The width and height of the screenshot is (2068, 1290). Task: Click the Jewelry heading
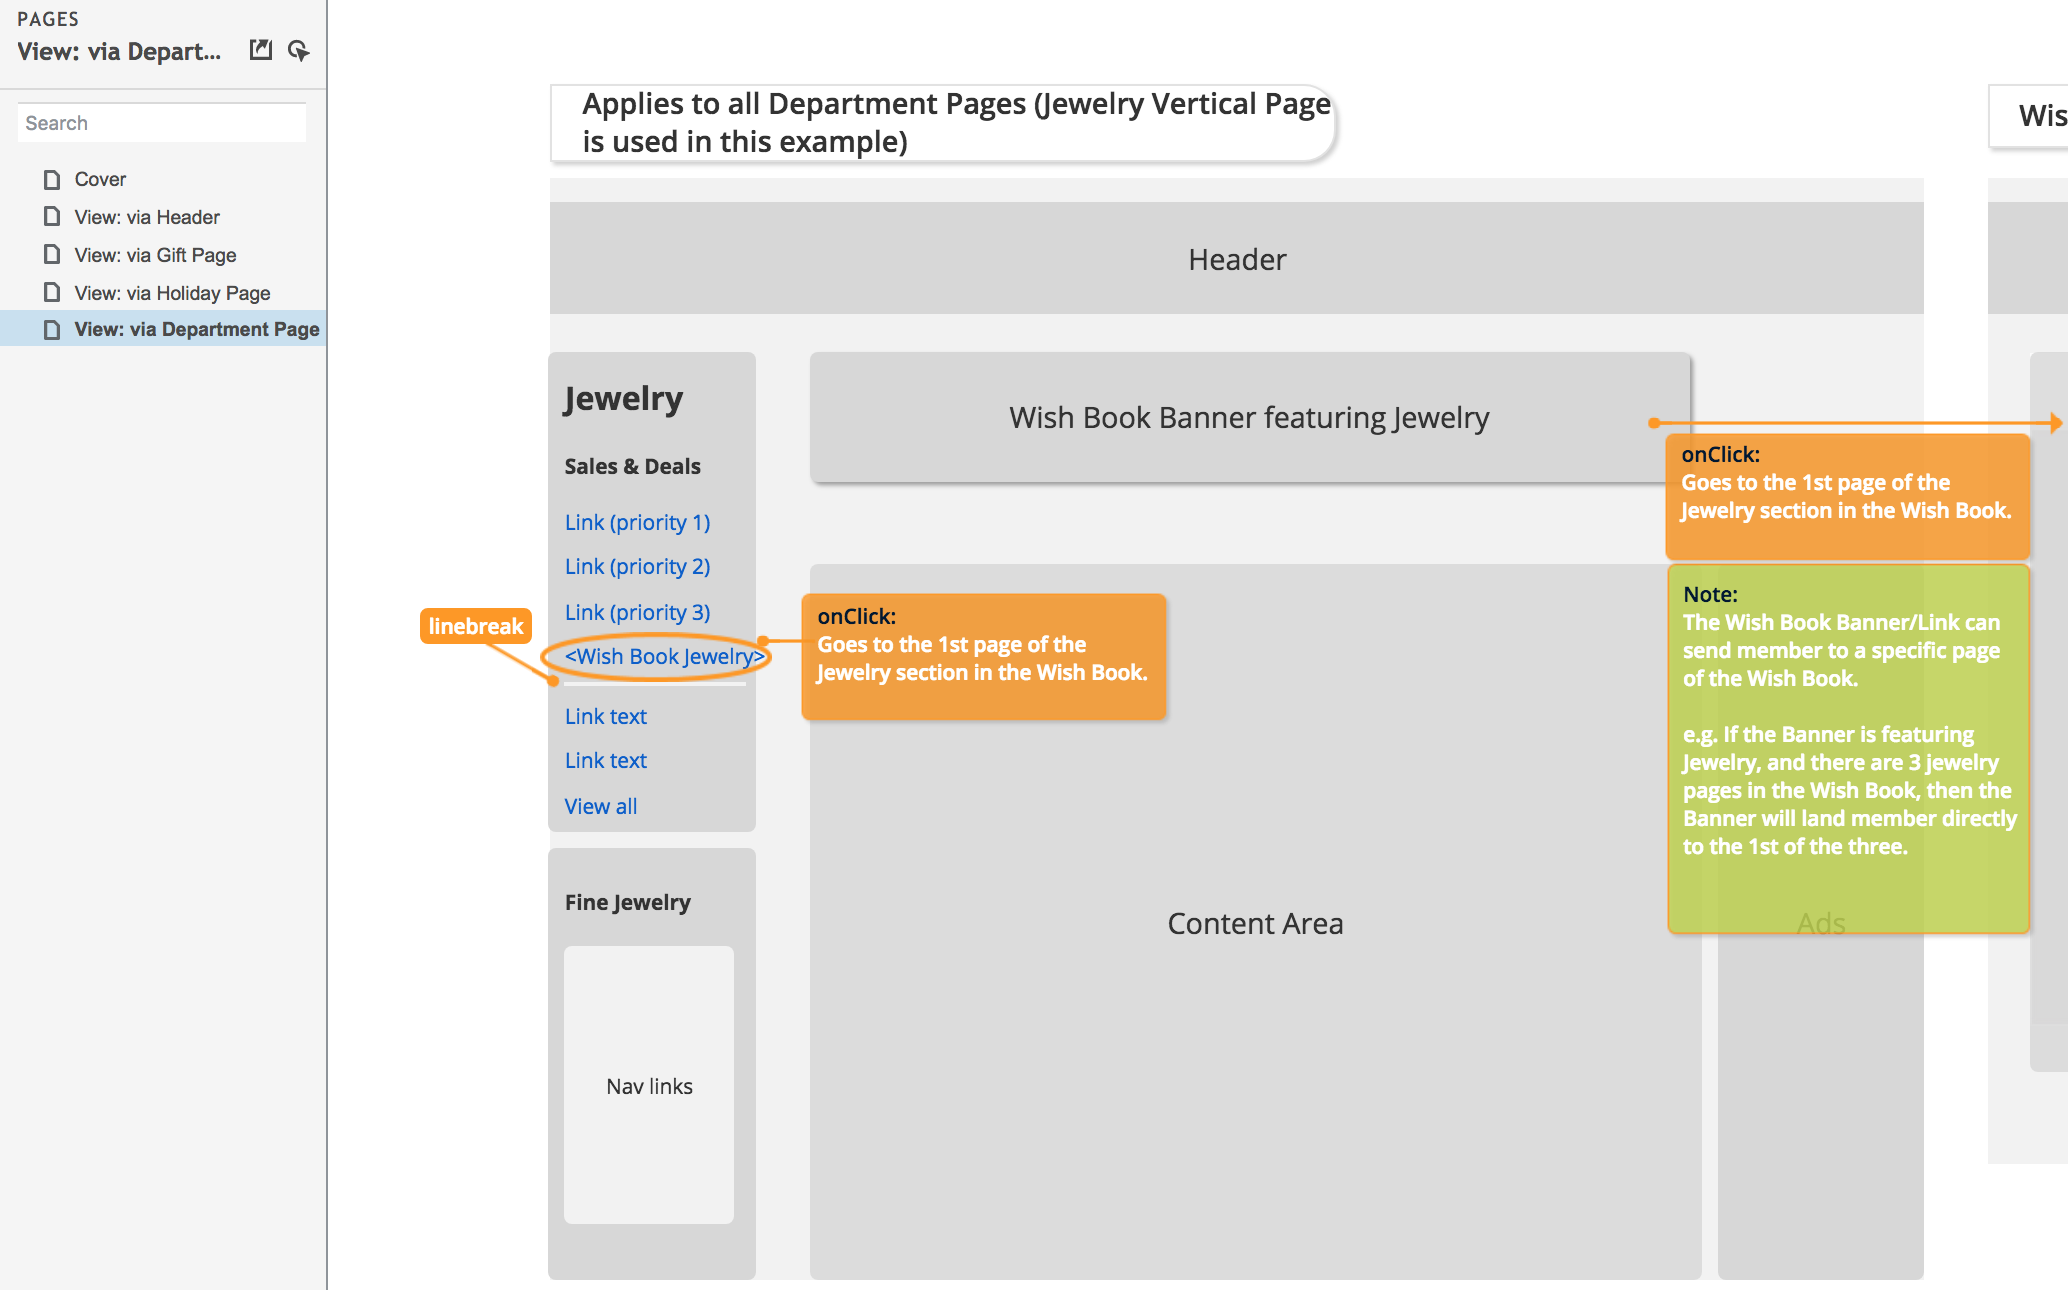coord(623,398)
